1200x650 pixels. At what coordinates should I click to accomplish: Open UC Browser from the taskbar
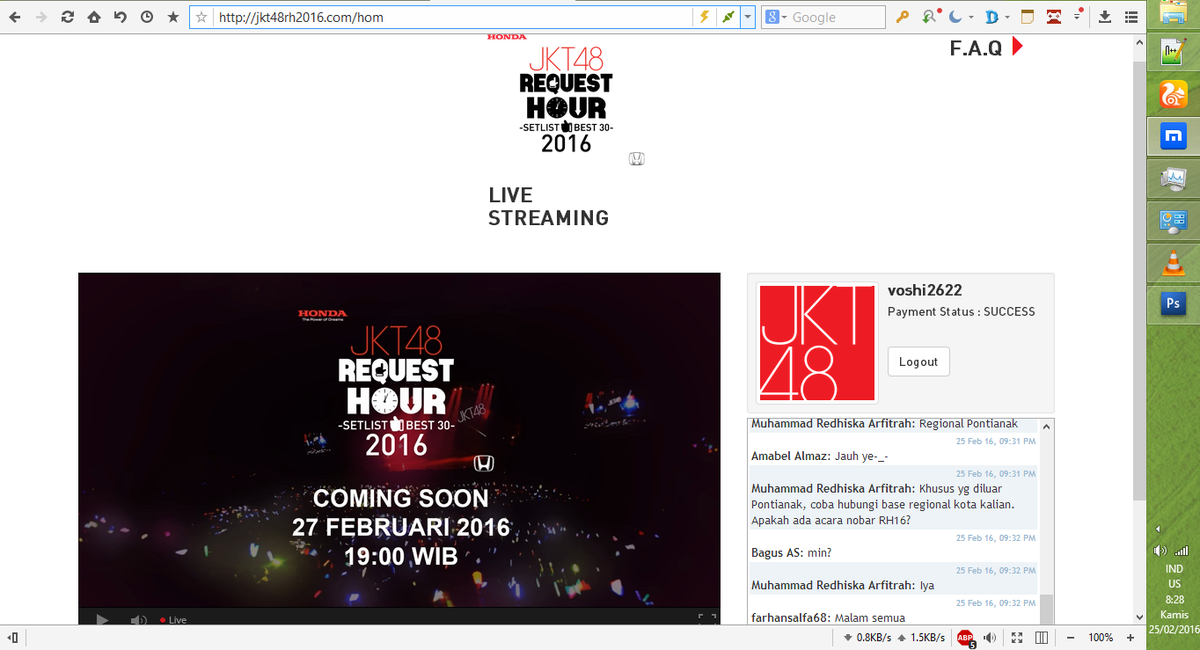(1172, 95)
